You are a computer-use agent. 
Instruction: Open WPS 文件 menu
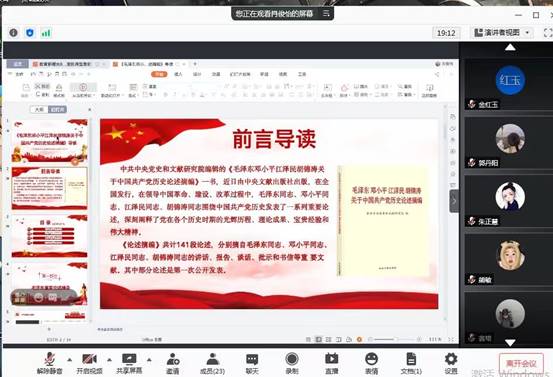[18, 74]
